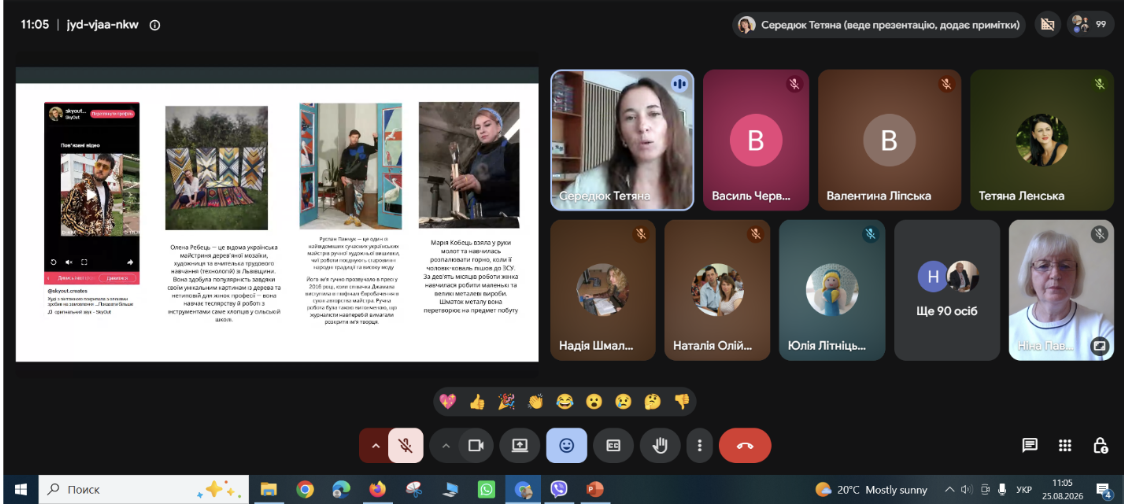Open the system tray volume control
Screen dimensions: 1124x504
pos(967,490)
